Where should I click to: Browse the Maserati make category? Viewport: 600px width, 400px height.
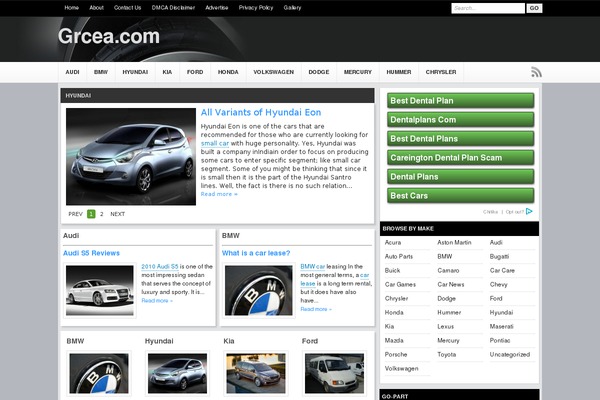pos(502,327)
